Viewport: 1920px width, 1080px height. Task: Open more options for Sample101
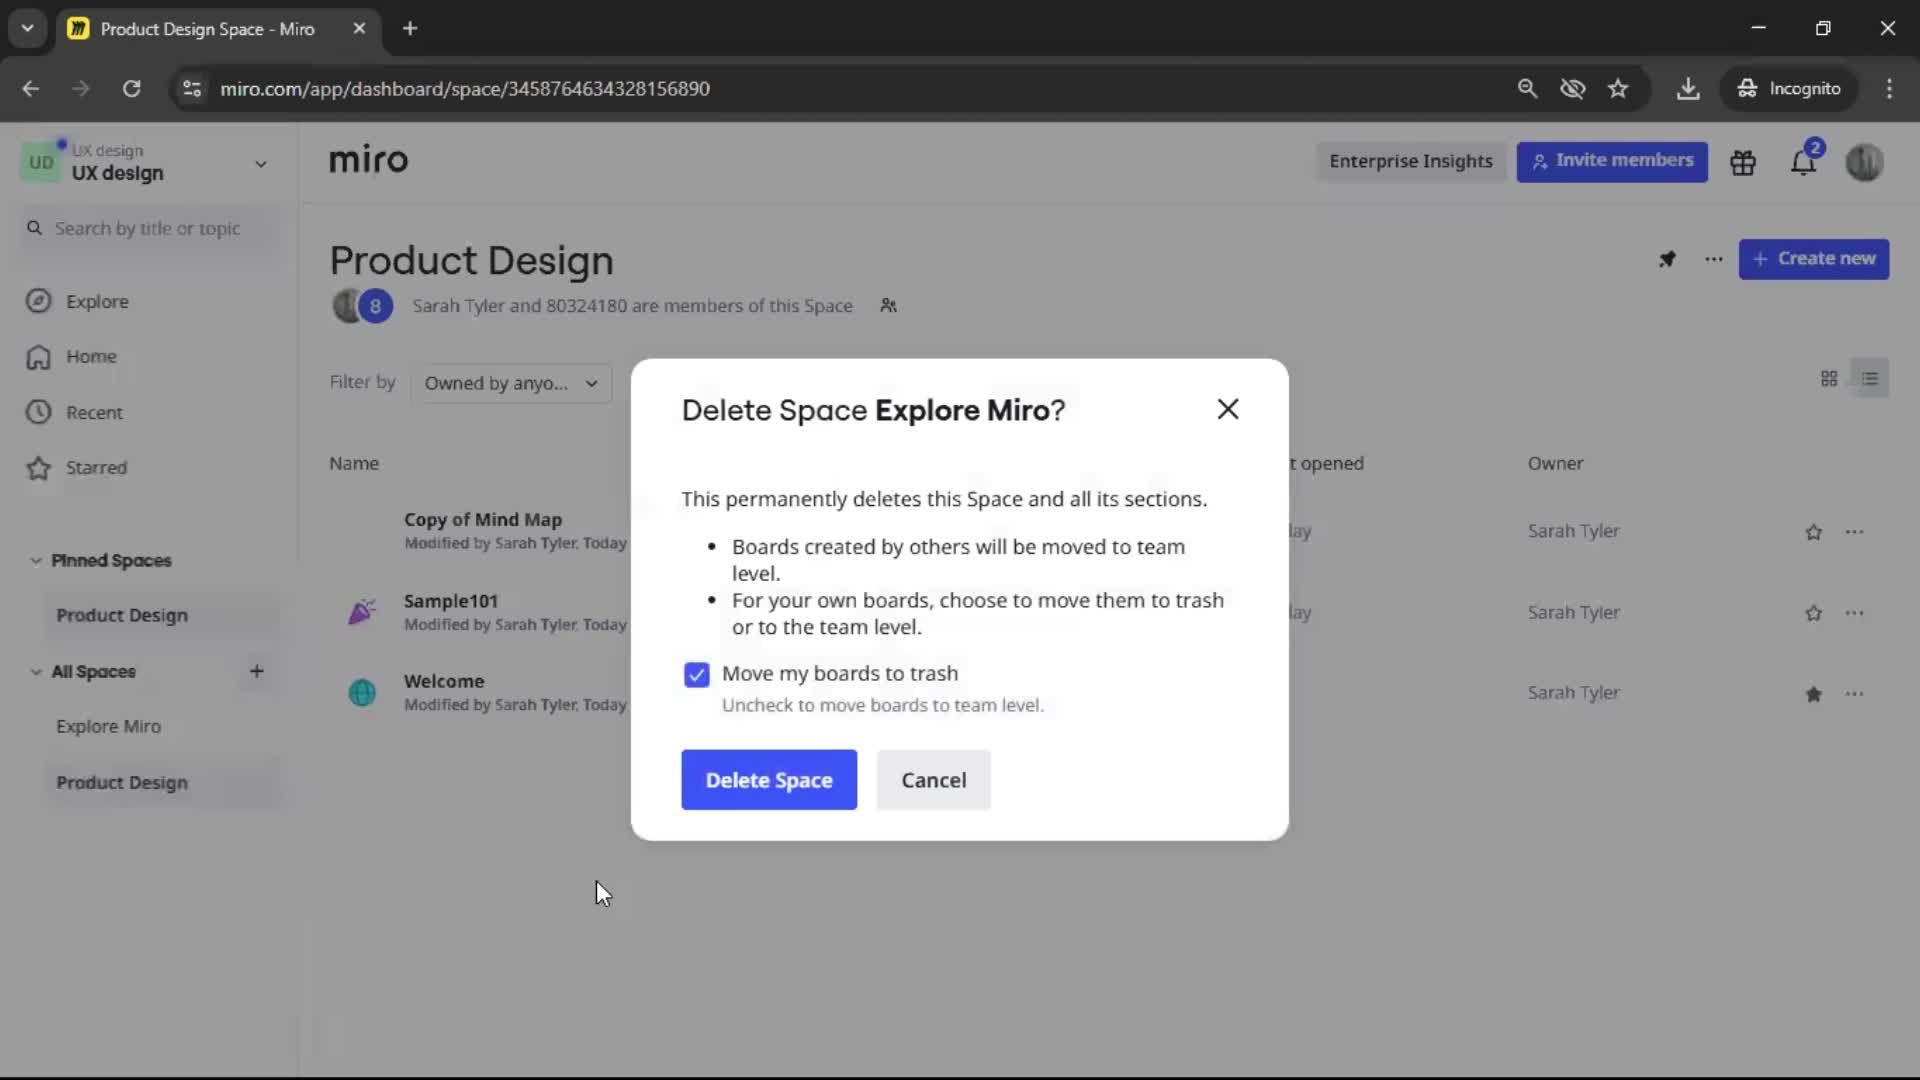coord(1855,613)
